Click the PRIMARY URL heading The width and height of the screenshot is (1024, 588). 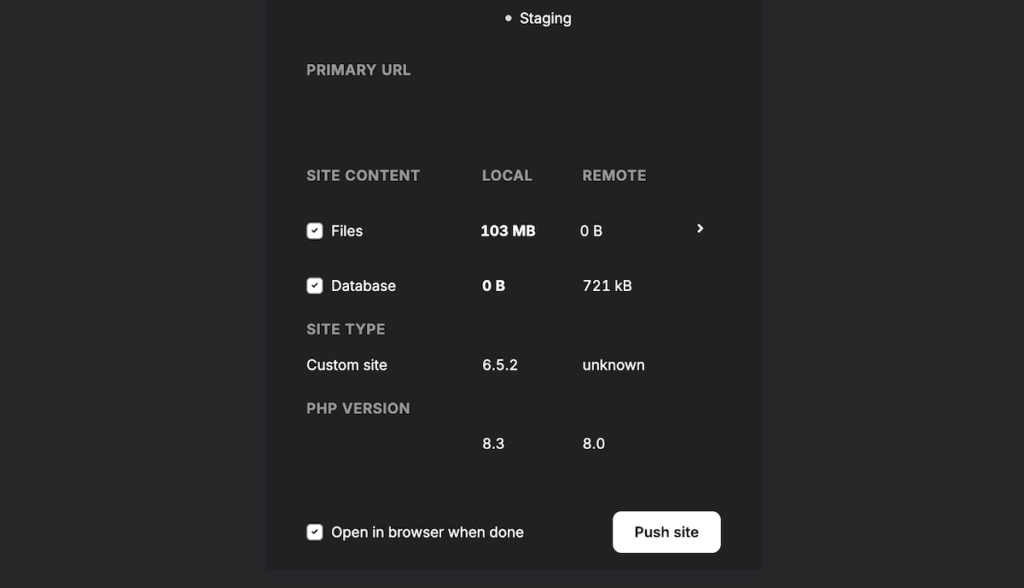[x=358, y=70]
